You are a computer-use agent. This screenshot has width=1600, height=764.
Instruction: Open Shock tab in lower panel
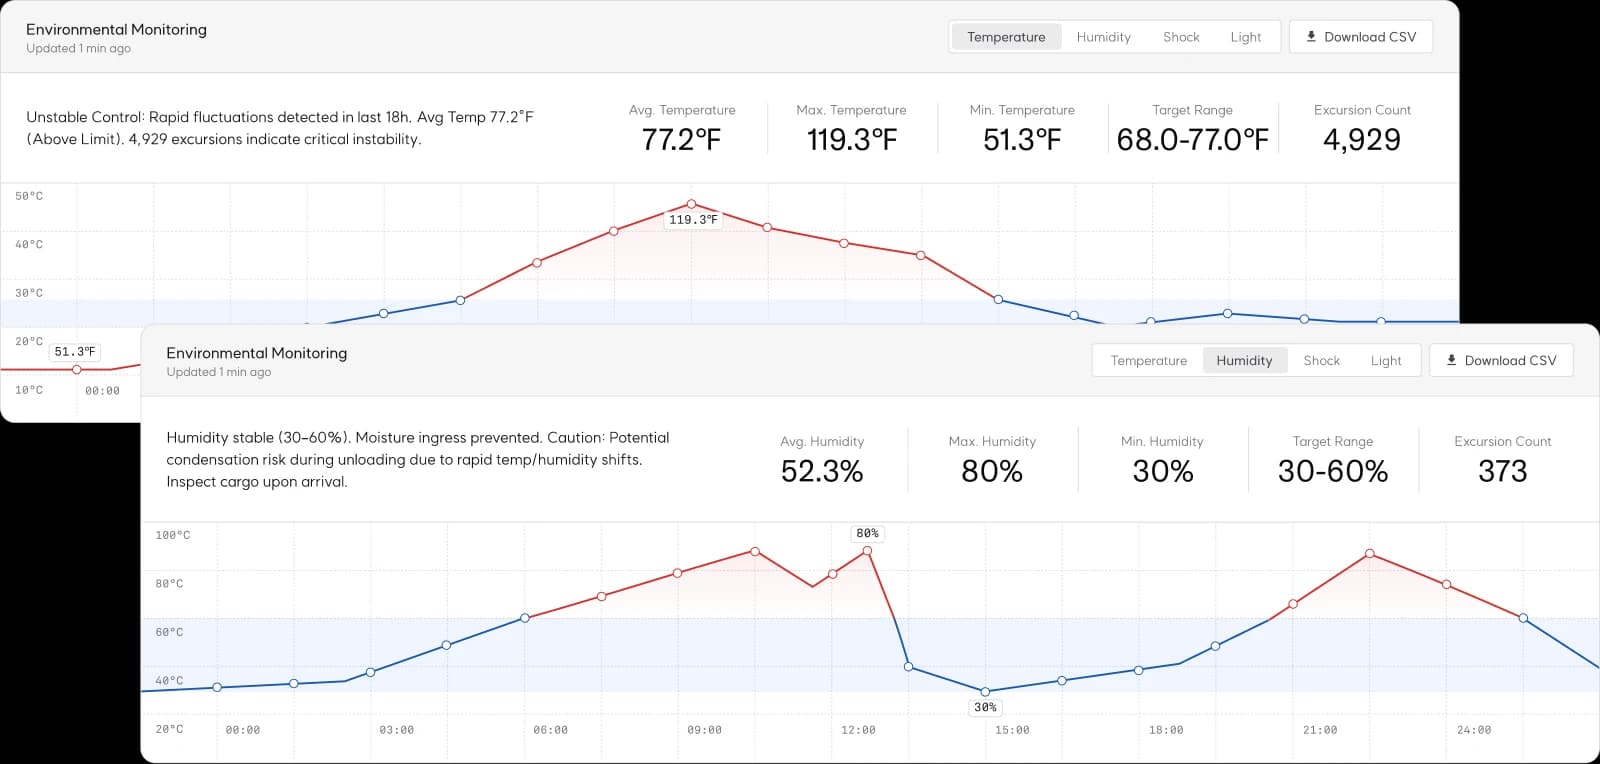click(1321, 361)
